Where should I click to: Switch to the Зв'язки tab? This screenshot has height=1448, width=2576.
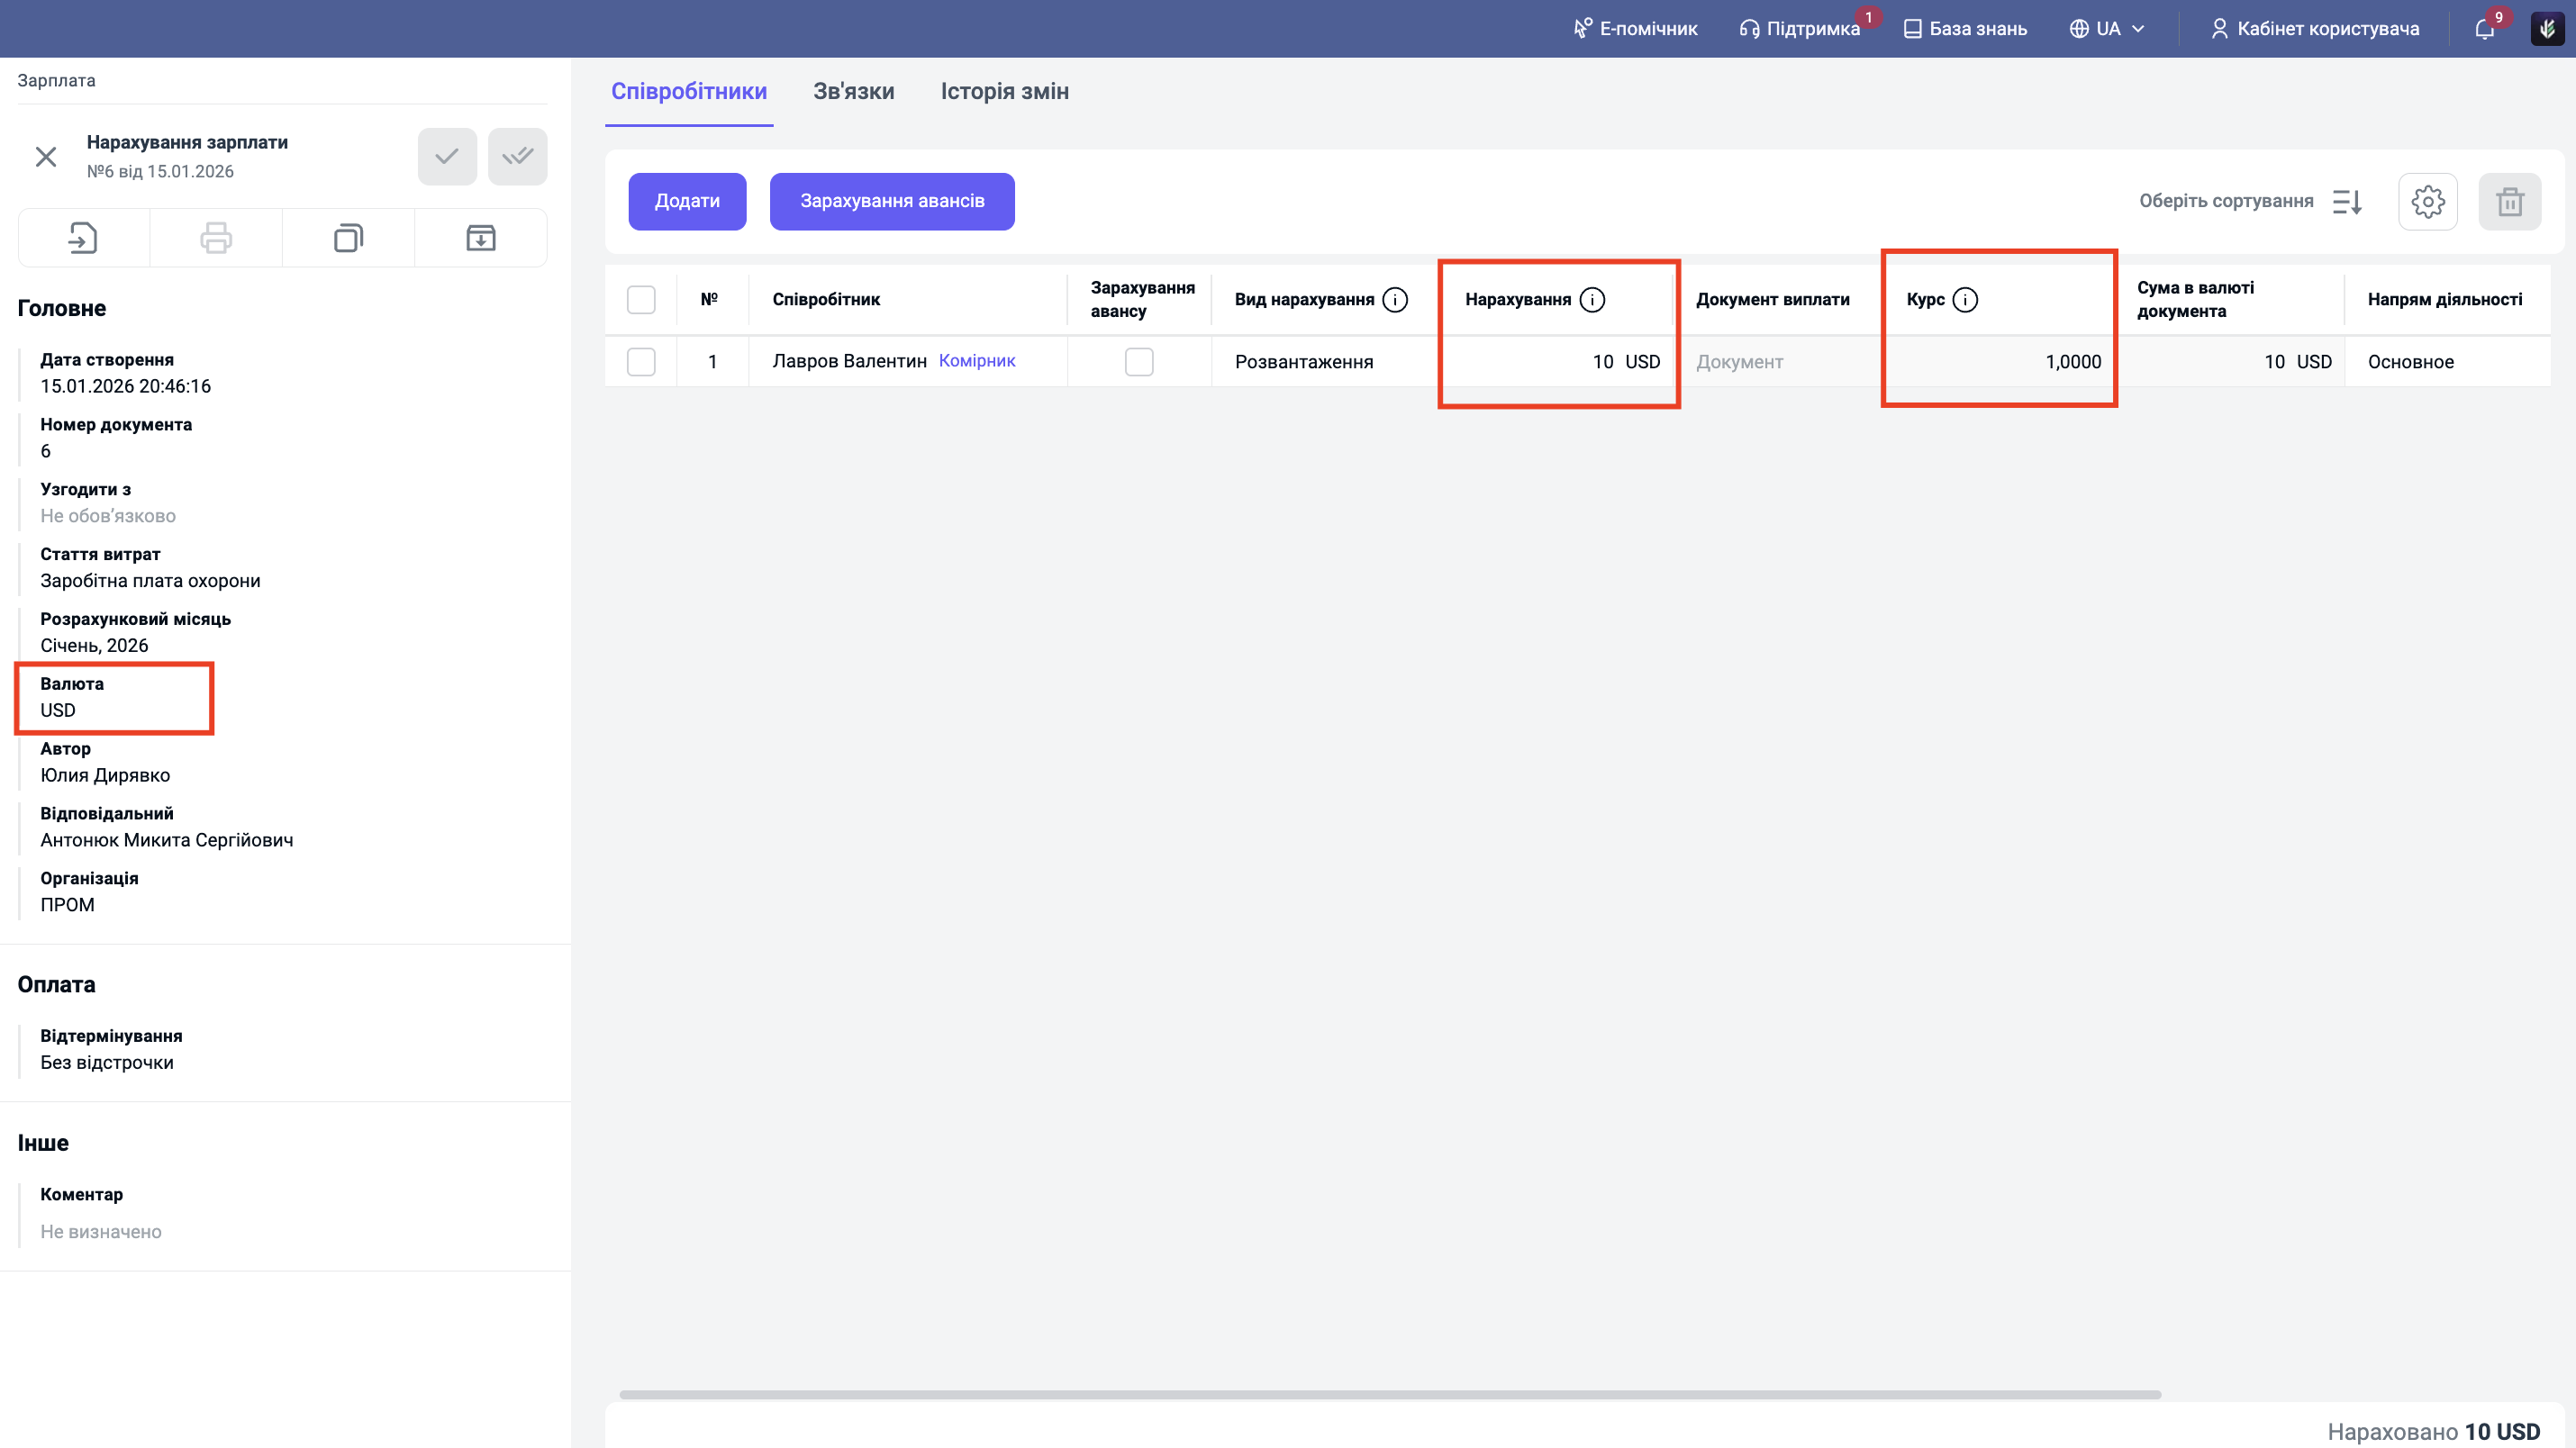point(853,91)
